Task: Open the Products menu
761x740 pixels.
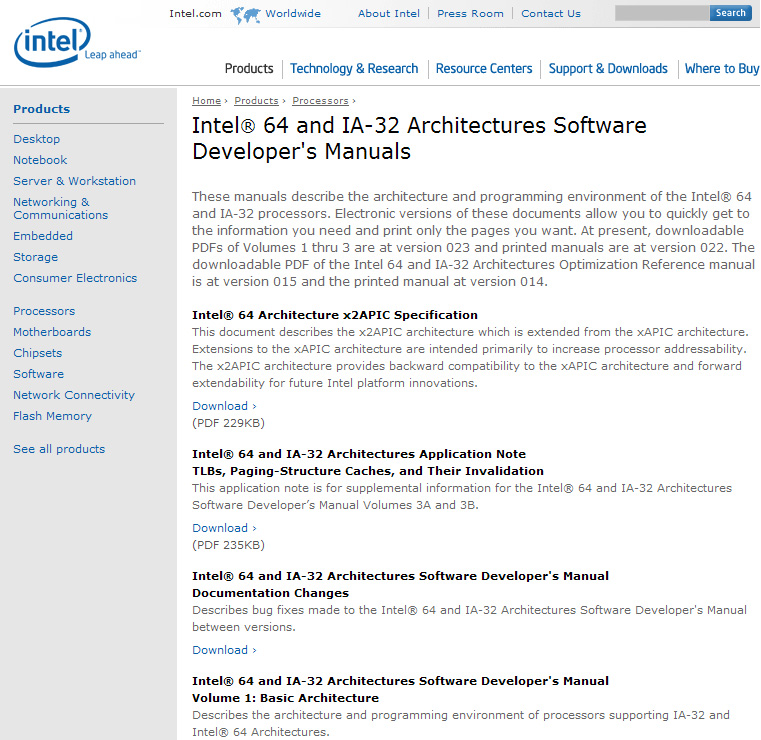Action: 249,69
